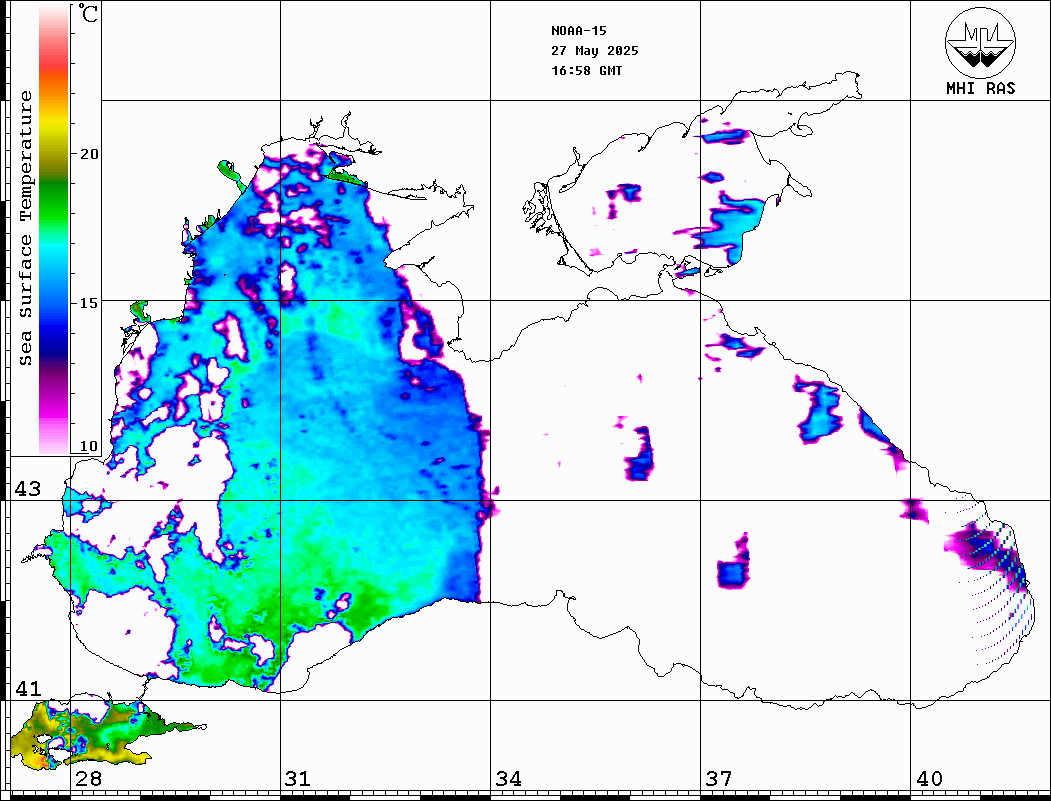Image resolution: width=1051 pixels, height=801 pixels.
Task: Click the longitude label 34
Action: [x=509, y=778]
